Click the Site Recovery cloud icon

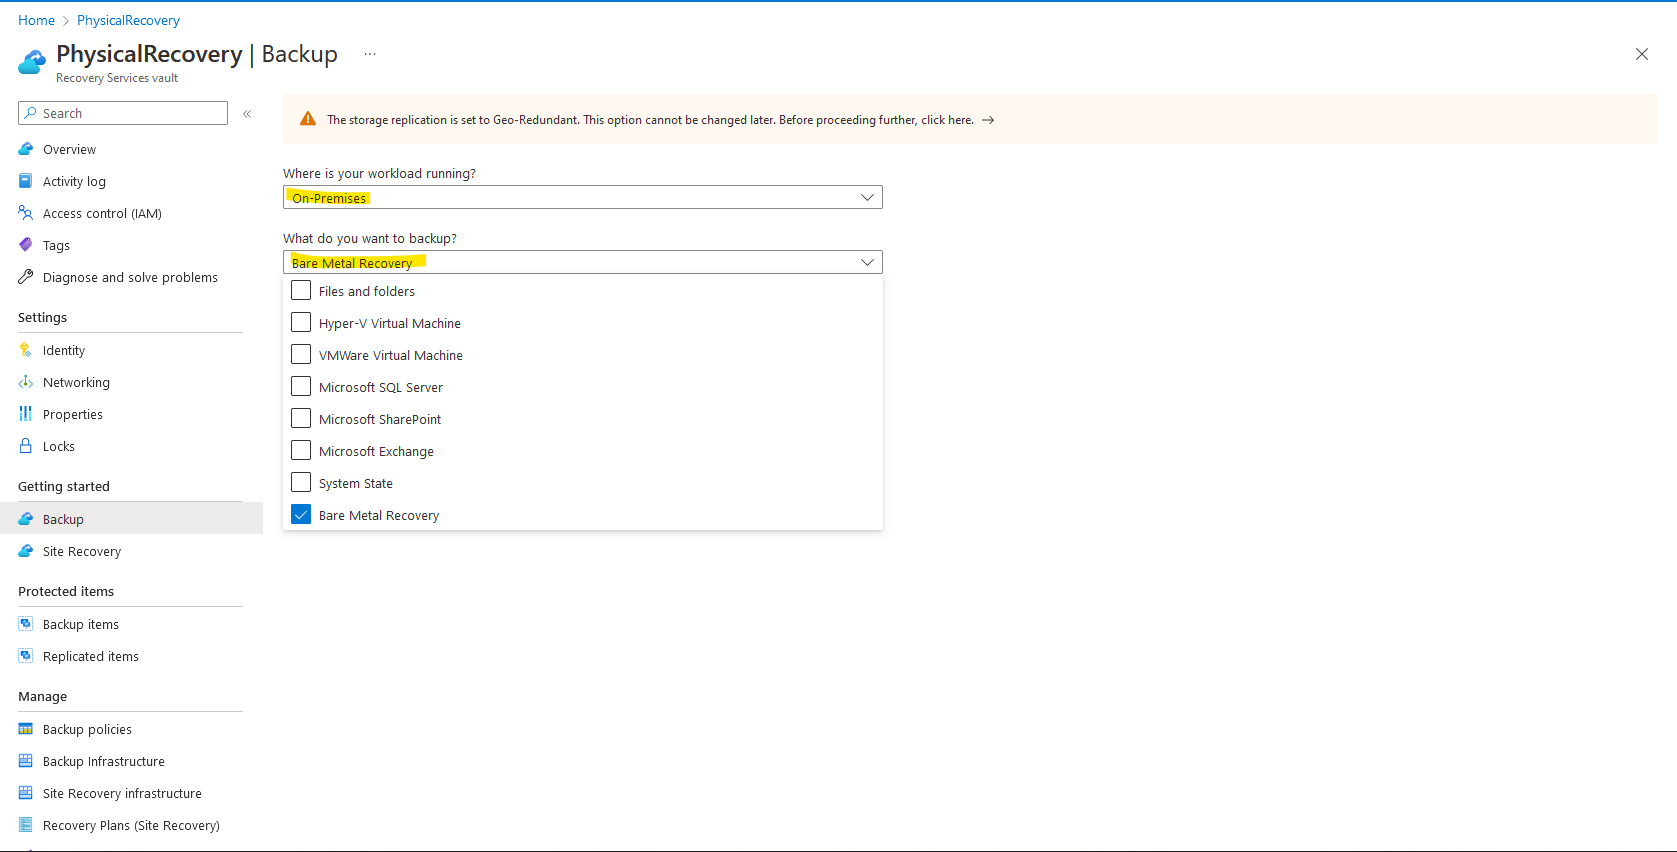tap(26, 551)
